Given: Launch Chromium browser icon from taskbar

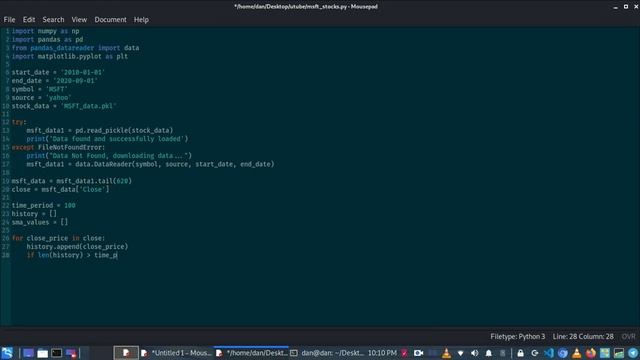Looking at the screenshot, I should [563, 353].
